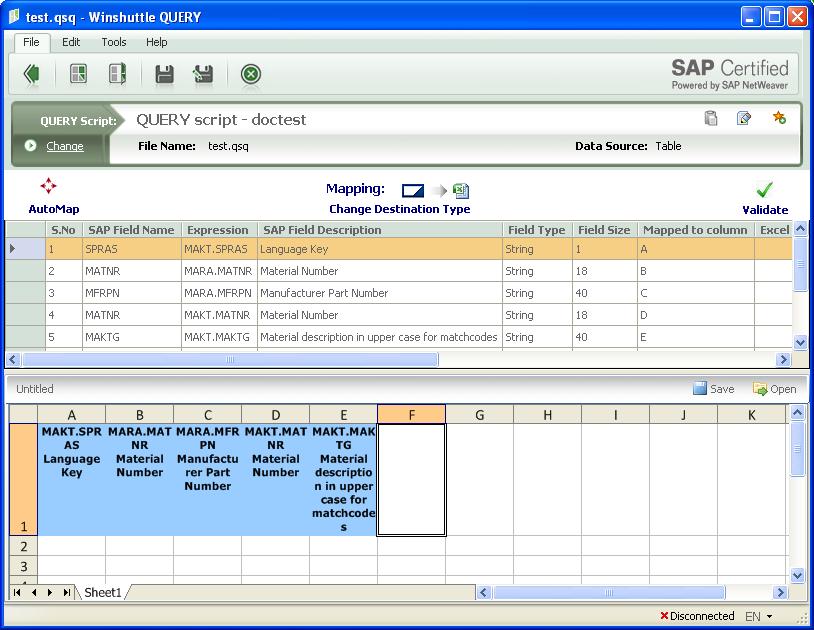Click the Mapped to column header
Viewport: 814px width, 630px height.
click(696, 230)
